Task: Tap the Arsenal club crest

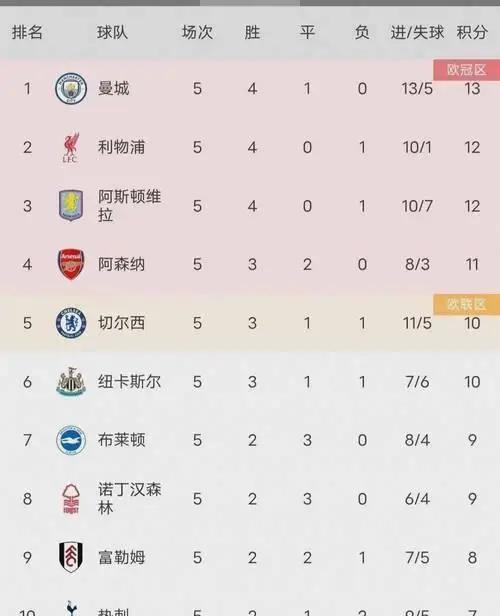Action: coord(71,264)
